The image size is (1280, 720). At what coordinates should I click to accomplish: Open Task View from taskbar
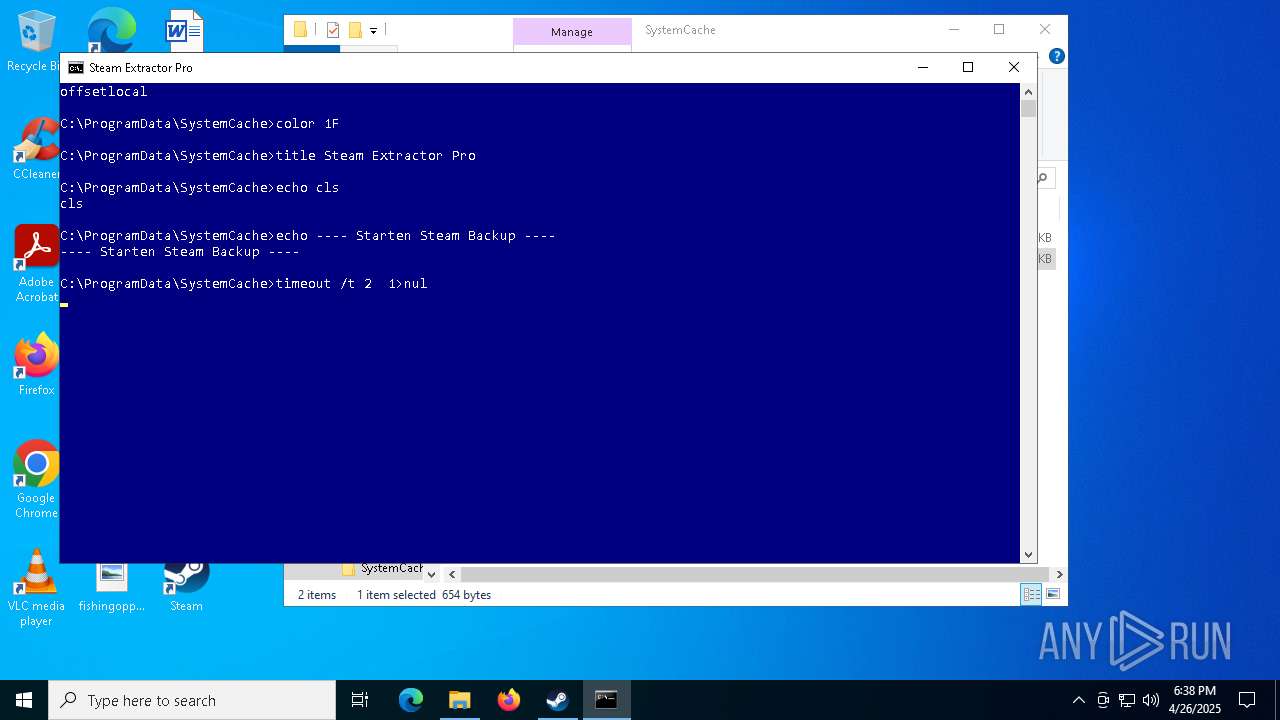pyautogui.click(x=360, y=700)
